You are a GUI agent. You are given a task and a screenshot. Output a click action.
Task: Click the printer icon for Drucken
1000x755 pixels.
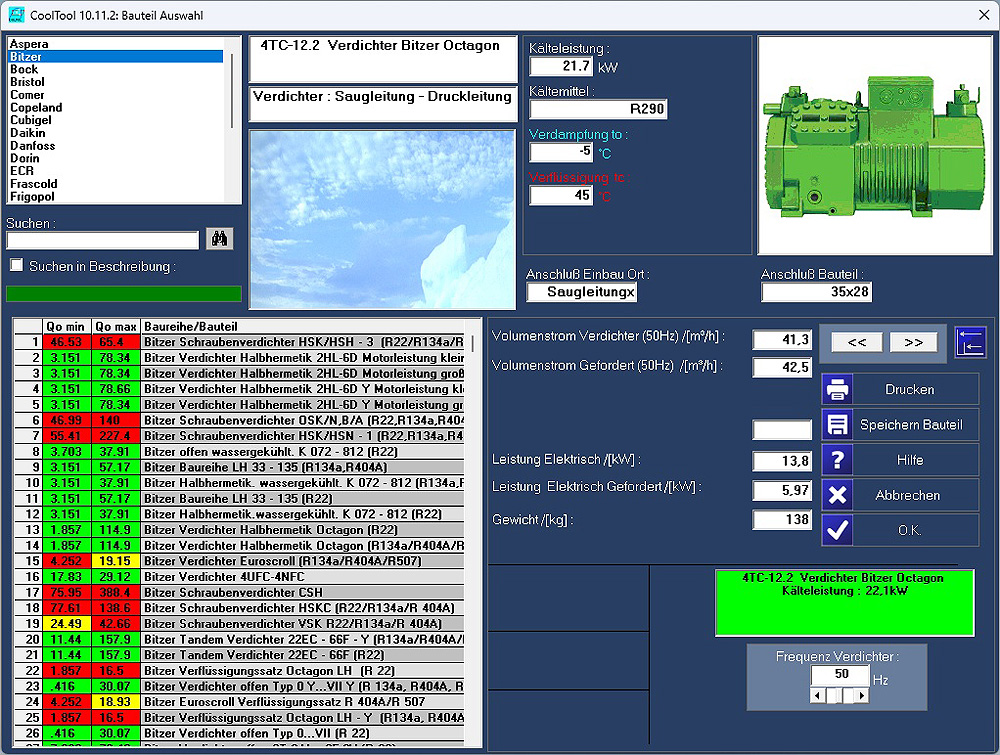837,389
